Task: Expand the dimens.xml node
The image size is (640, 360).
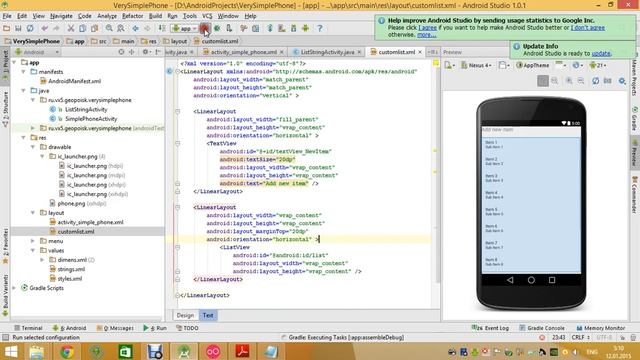Action: 42,260
